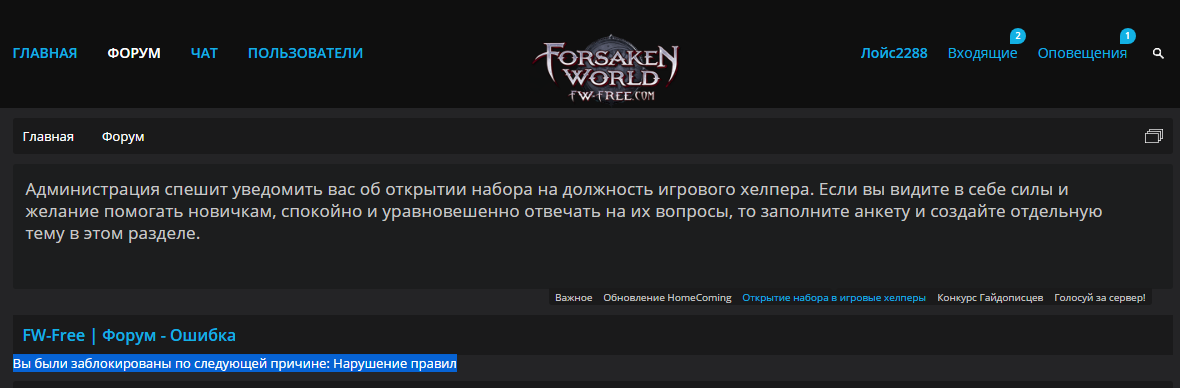Open ЧАТ in top navigation
The width and height of the screenshot is (1180, 388).
(204, 53)
